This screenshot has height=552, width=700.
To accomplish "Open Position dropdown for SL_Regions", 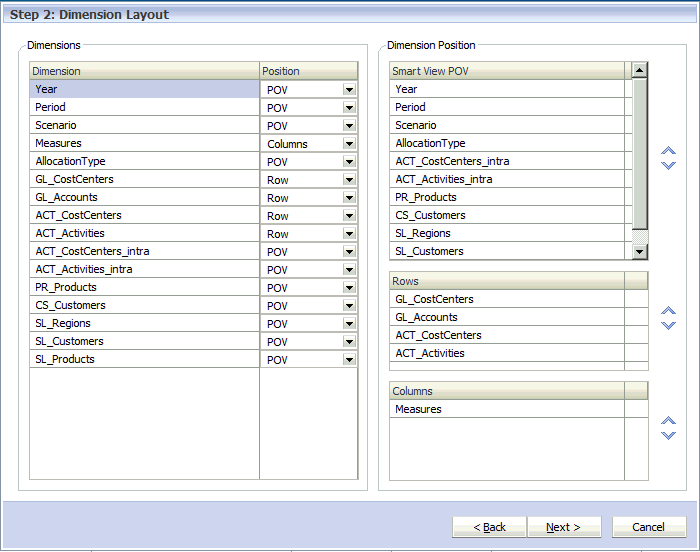I will coord(349,324).
